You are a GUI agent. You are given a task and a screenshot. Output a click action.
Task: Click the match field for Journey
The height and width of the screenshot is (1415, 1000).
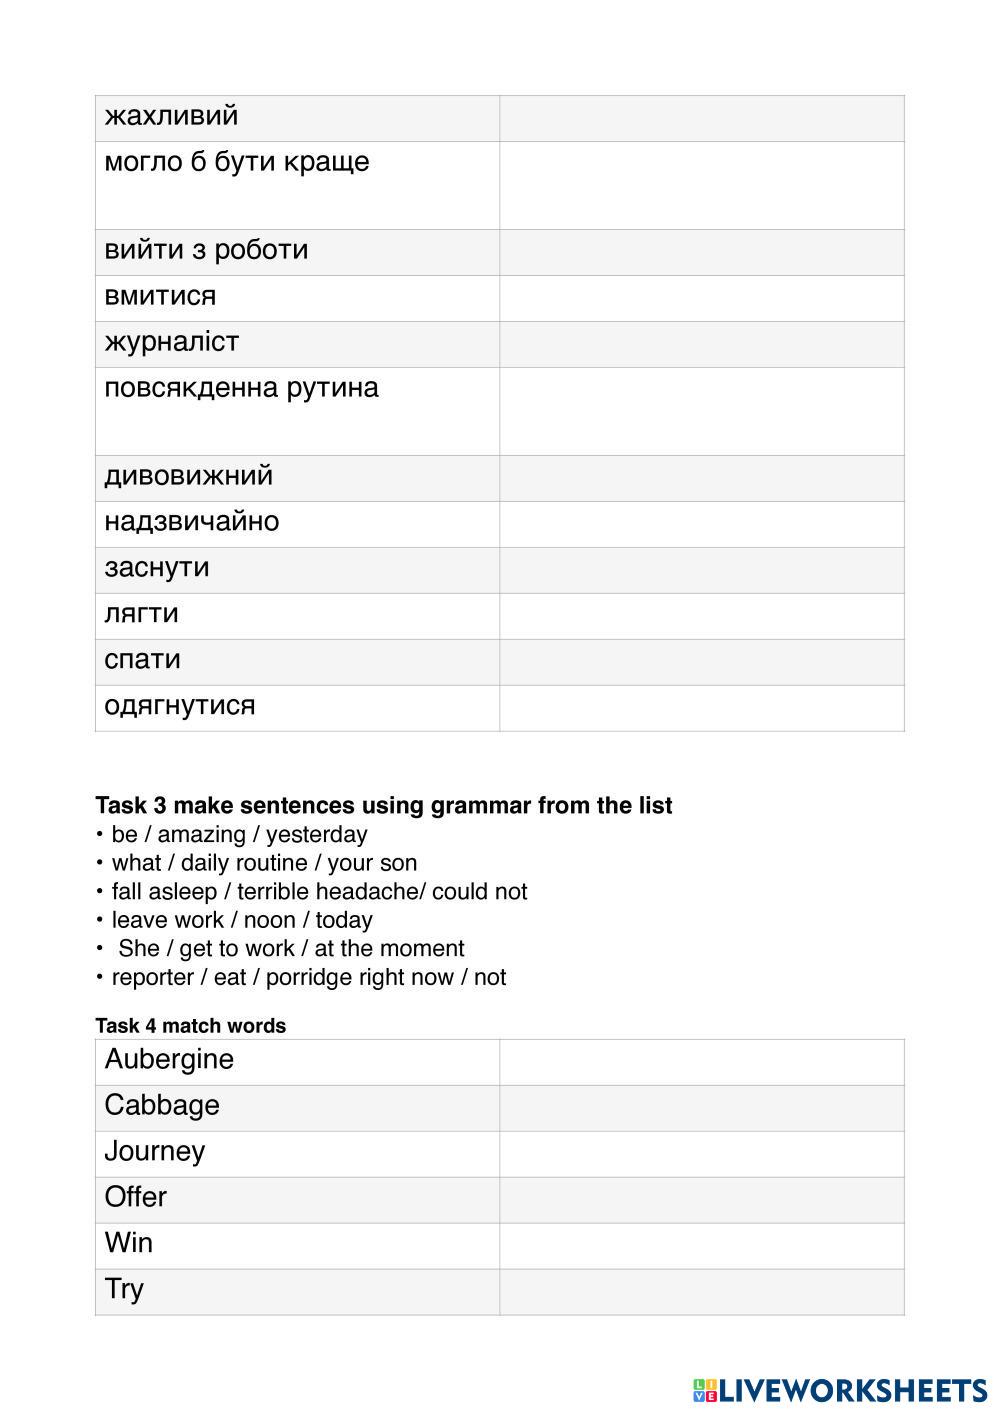(701, 1154)
